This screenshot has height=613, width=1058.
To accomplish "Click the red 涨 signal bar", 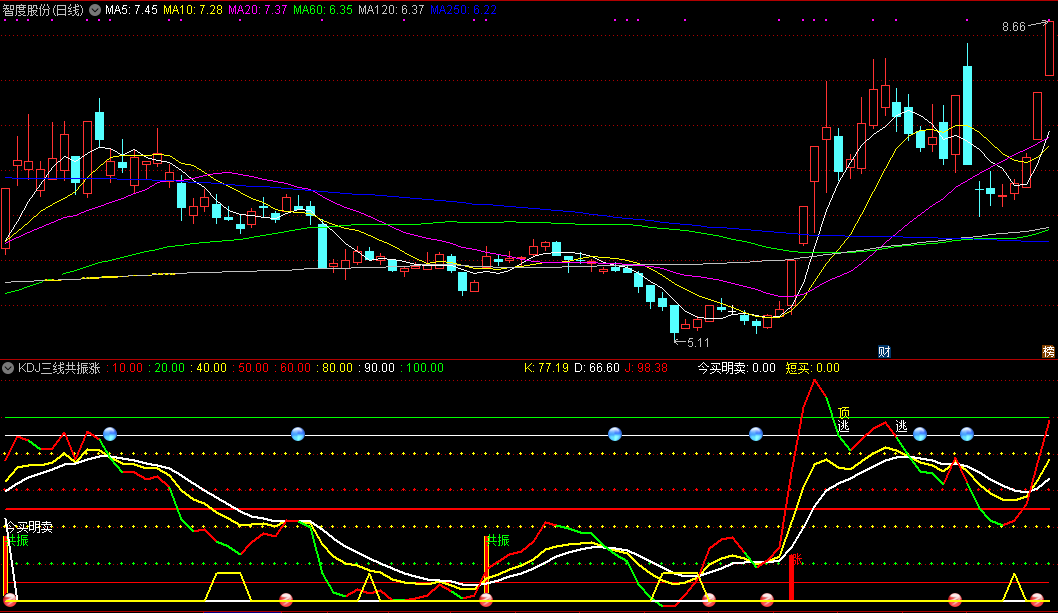I will [792, 578].
